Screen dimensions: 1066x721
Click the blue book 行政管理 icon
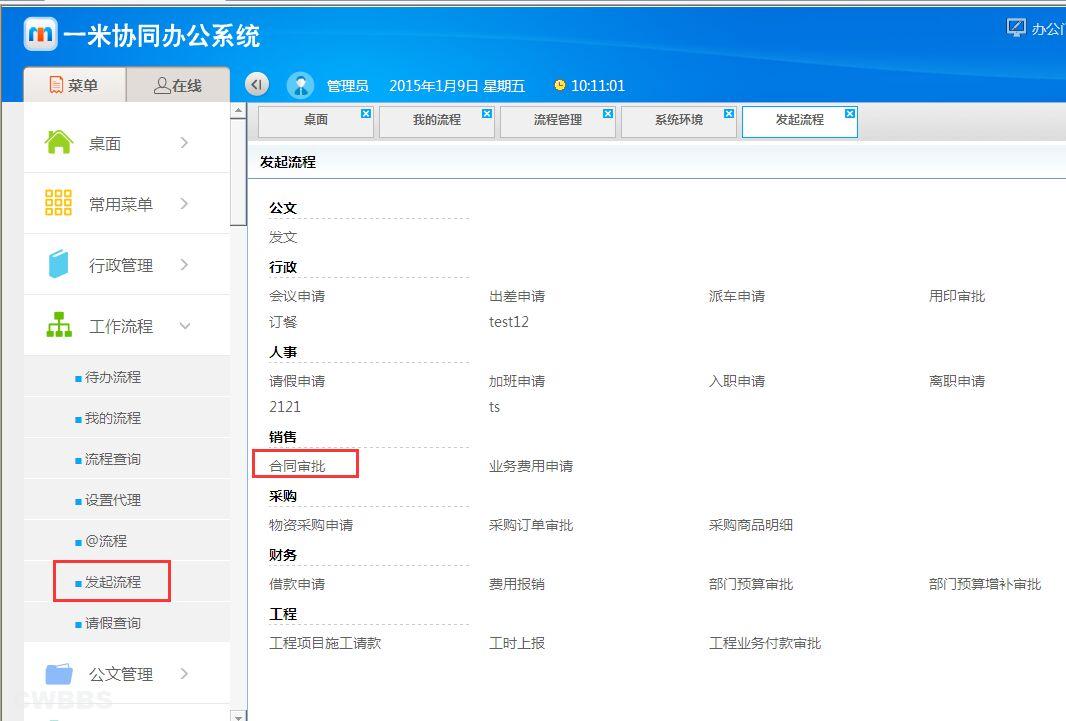[x=58, y=264]
